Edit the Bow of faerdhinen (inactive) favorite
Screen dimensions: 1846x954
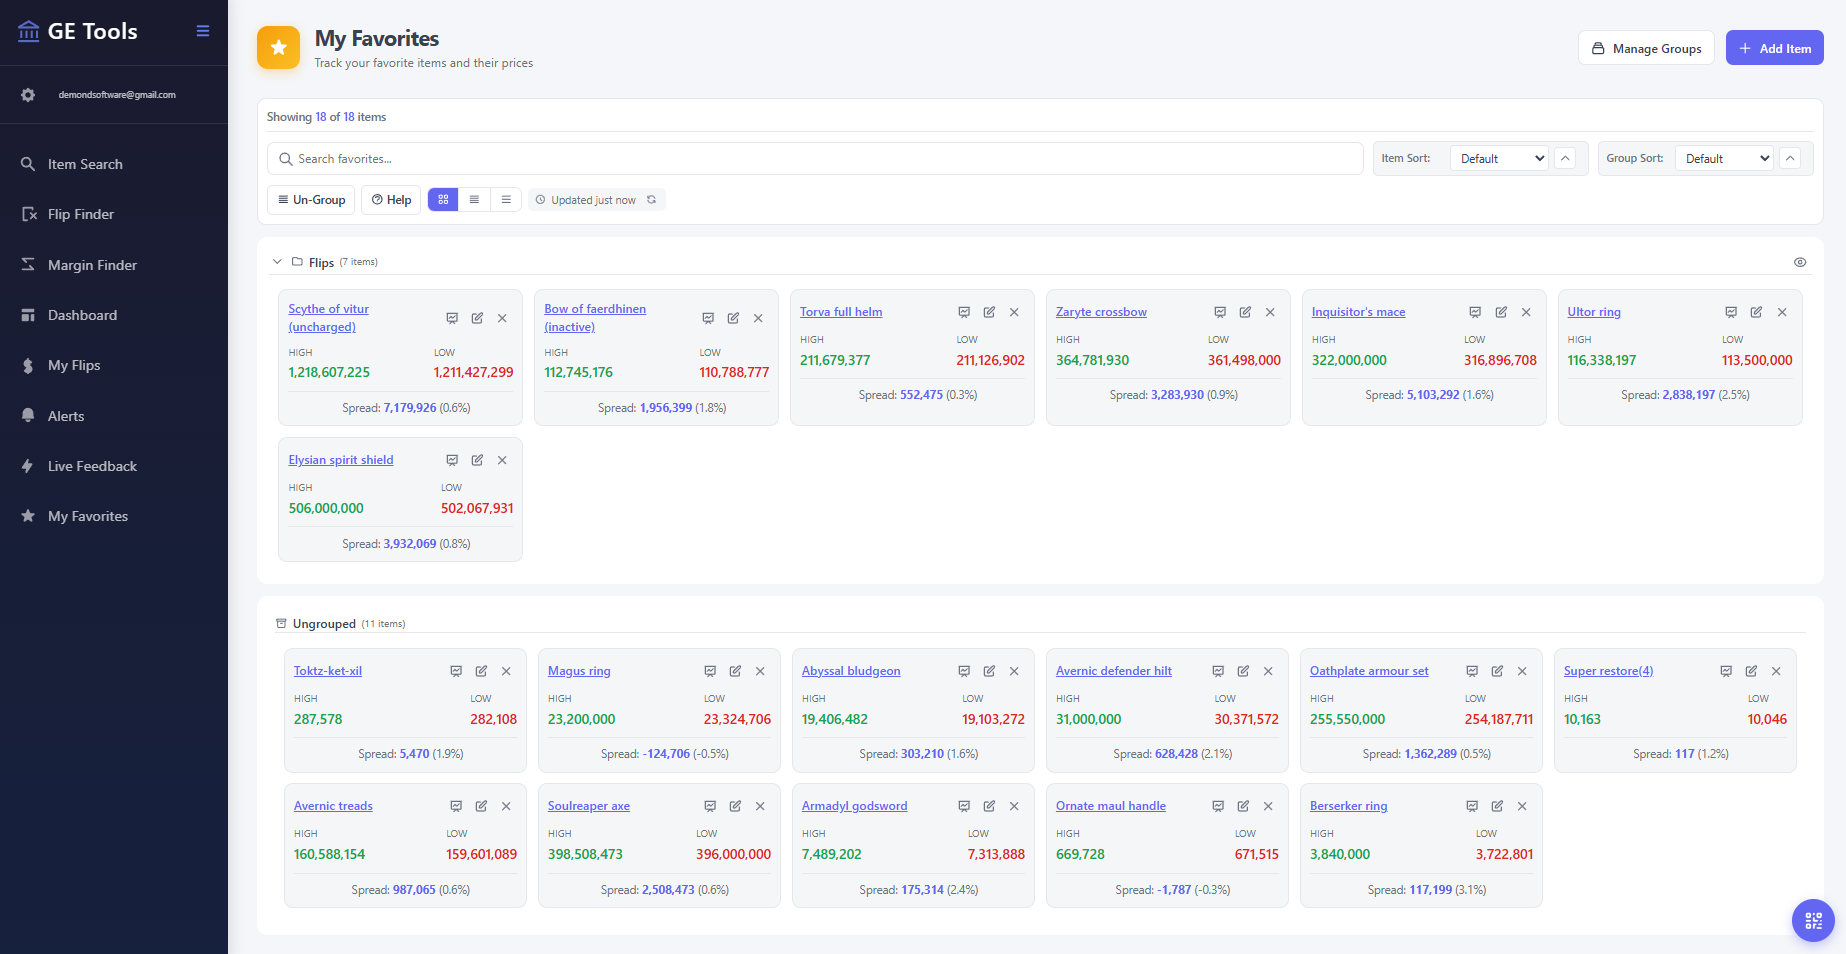(733, 318)
